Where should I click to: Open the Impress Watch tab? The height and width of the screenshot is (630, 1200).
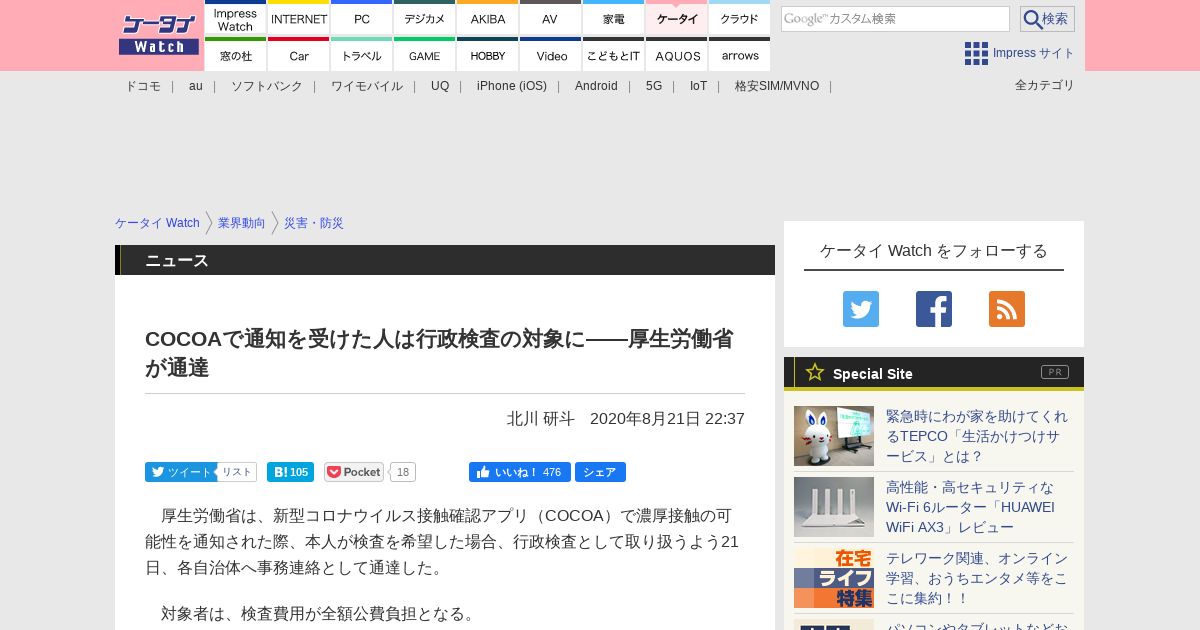pos(235,19)
